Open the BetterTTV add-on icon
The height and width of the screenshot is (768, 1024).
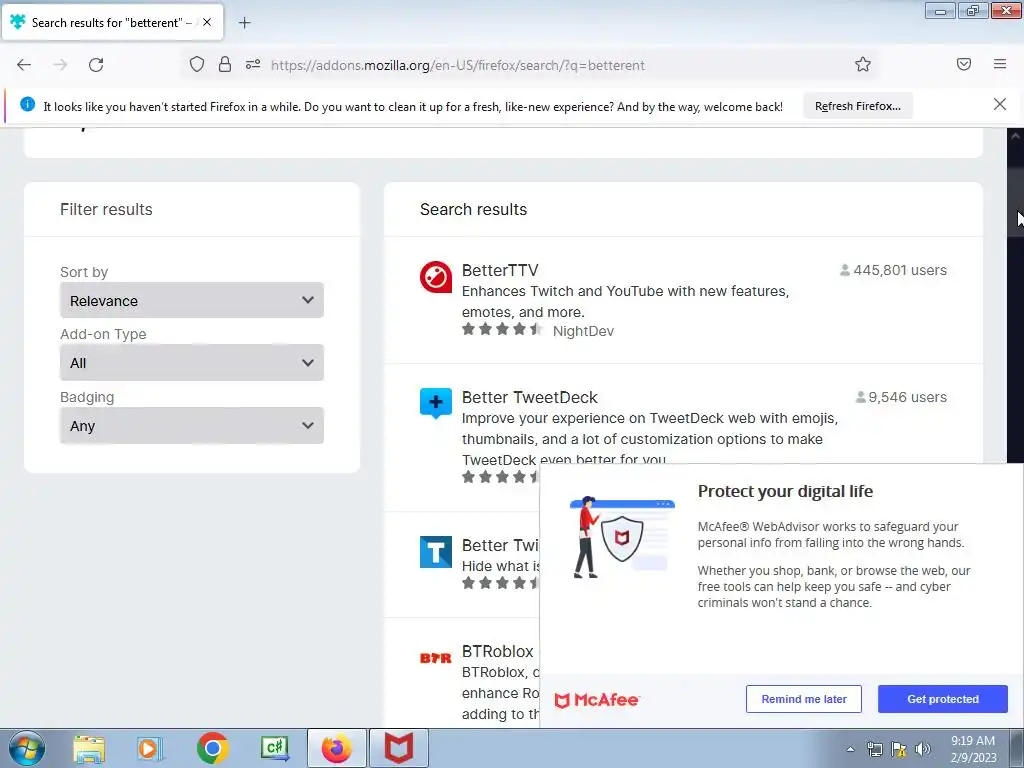point(436,277)
